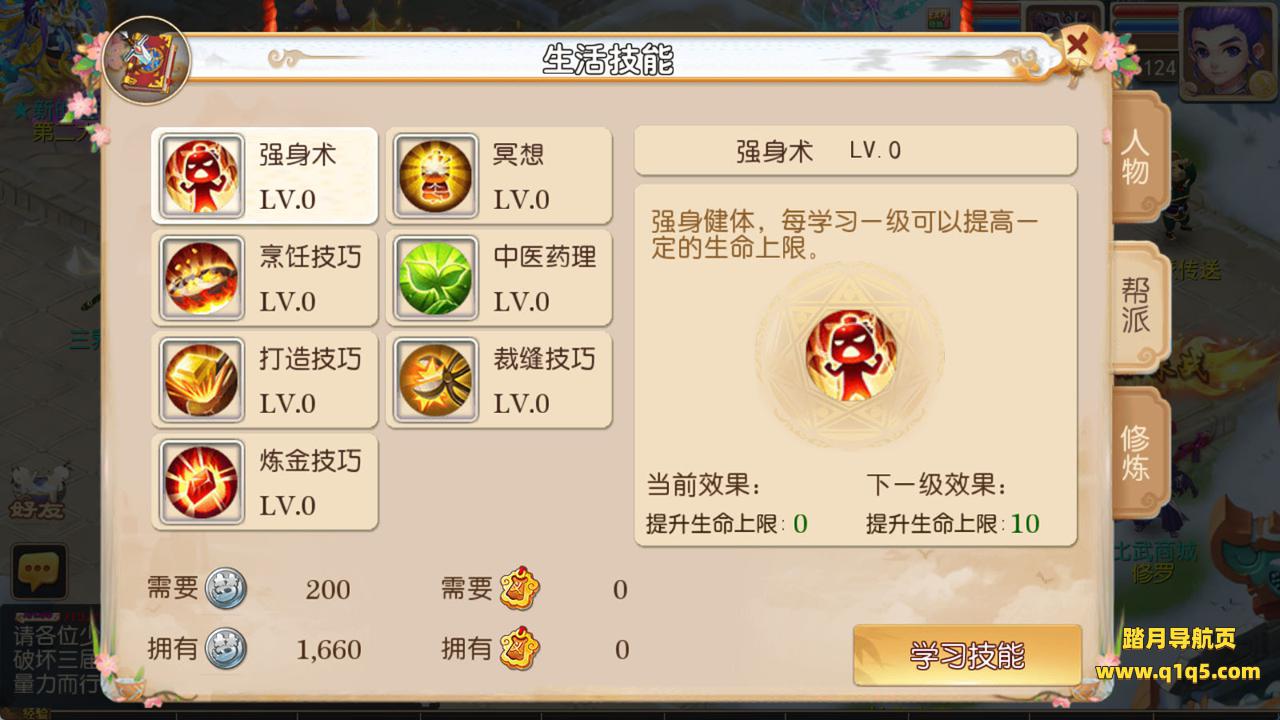
Task: Open the chat speech bubble icon
Action: (x=39, y=572)
